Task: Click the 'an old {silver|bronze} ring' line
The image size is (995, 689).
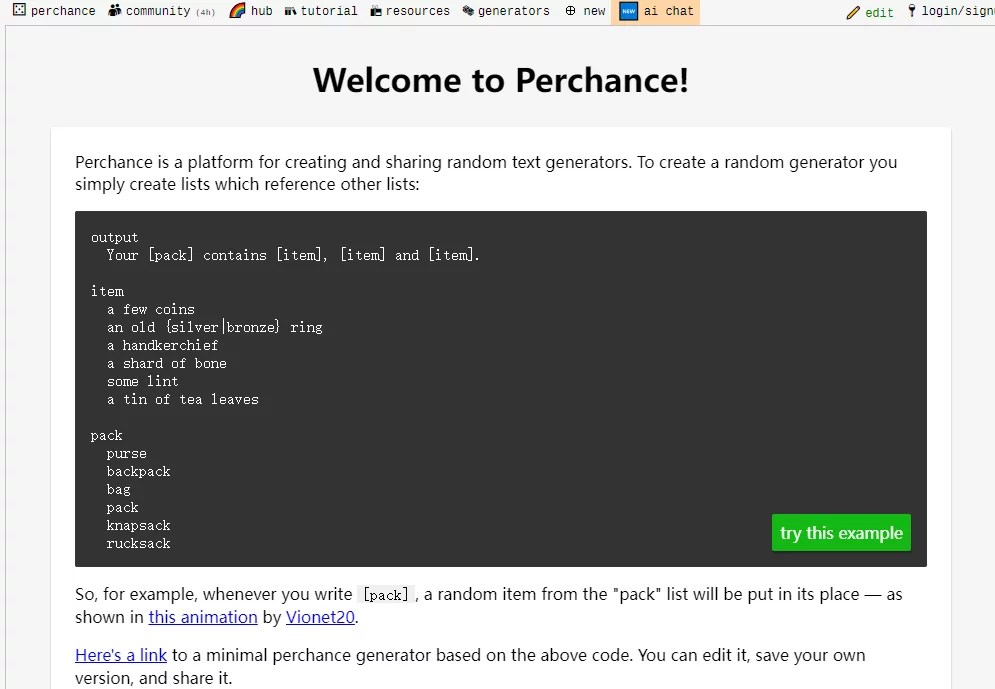Action: pos(214,327)
